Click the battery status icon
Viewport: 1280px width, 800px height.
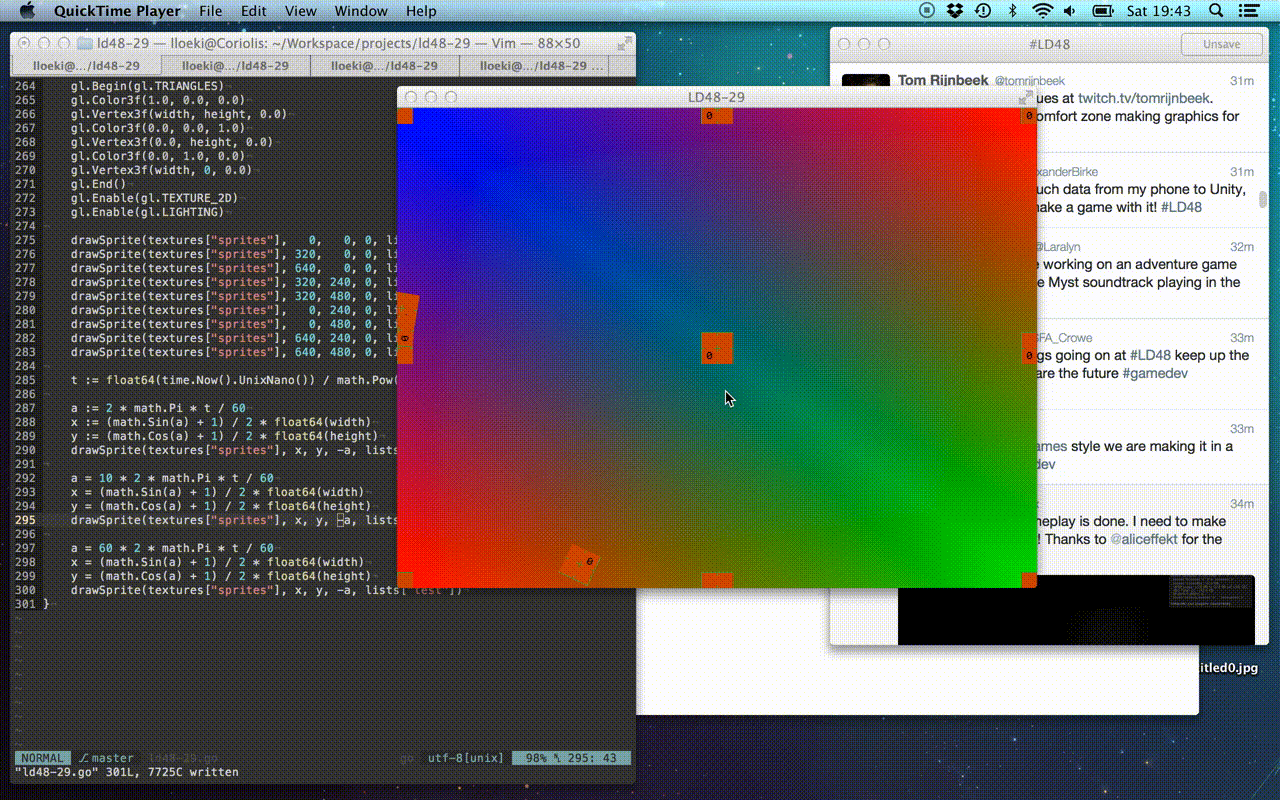1101,11
